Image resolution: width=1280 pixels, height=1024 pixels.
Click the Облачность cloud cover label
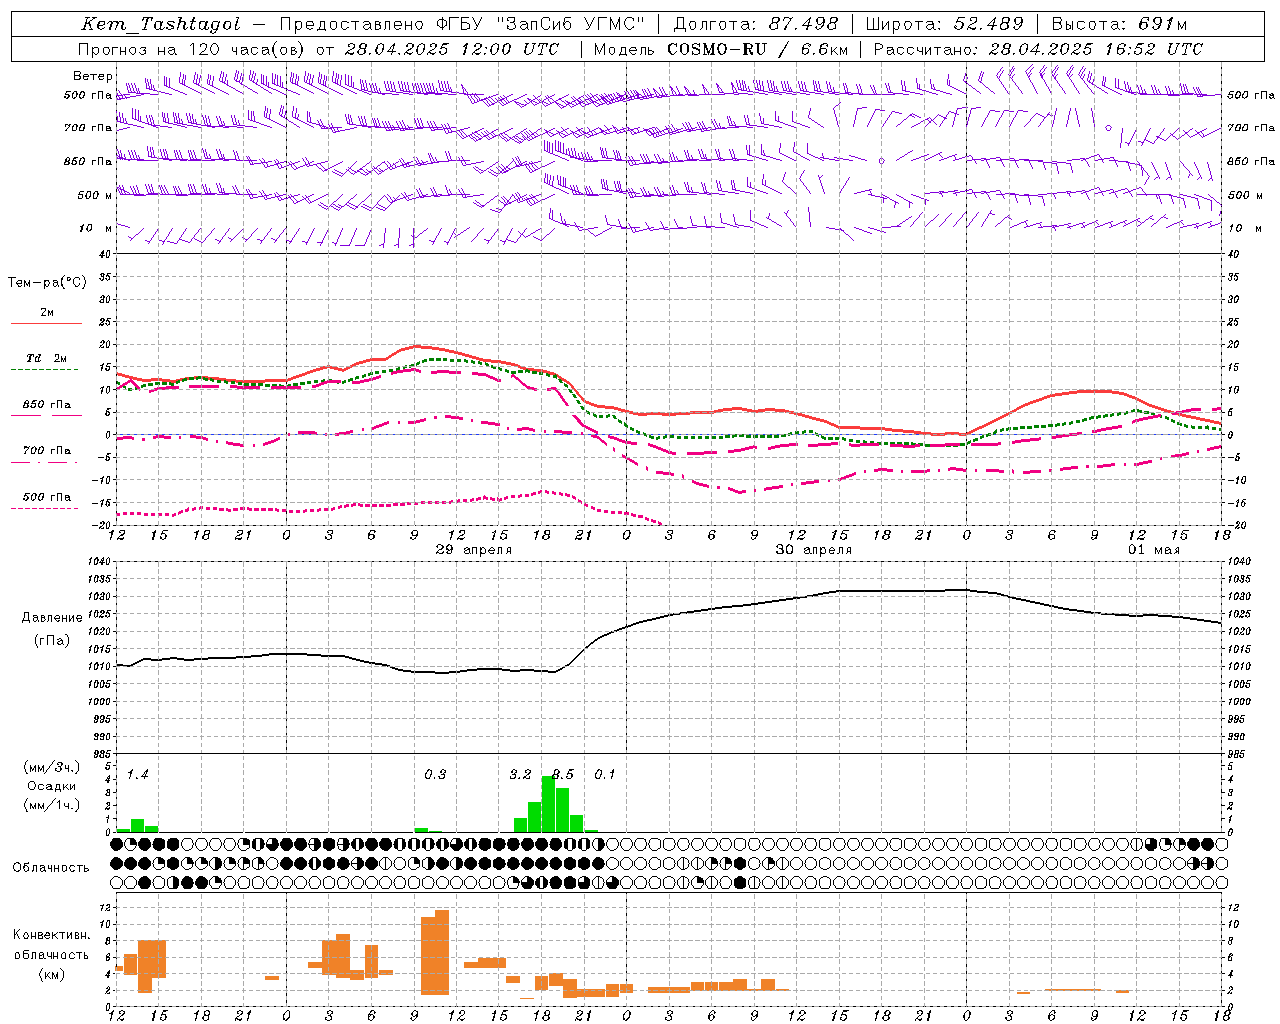[51, 868]
